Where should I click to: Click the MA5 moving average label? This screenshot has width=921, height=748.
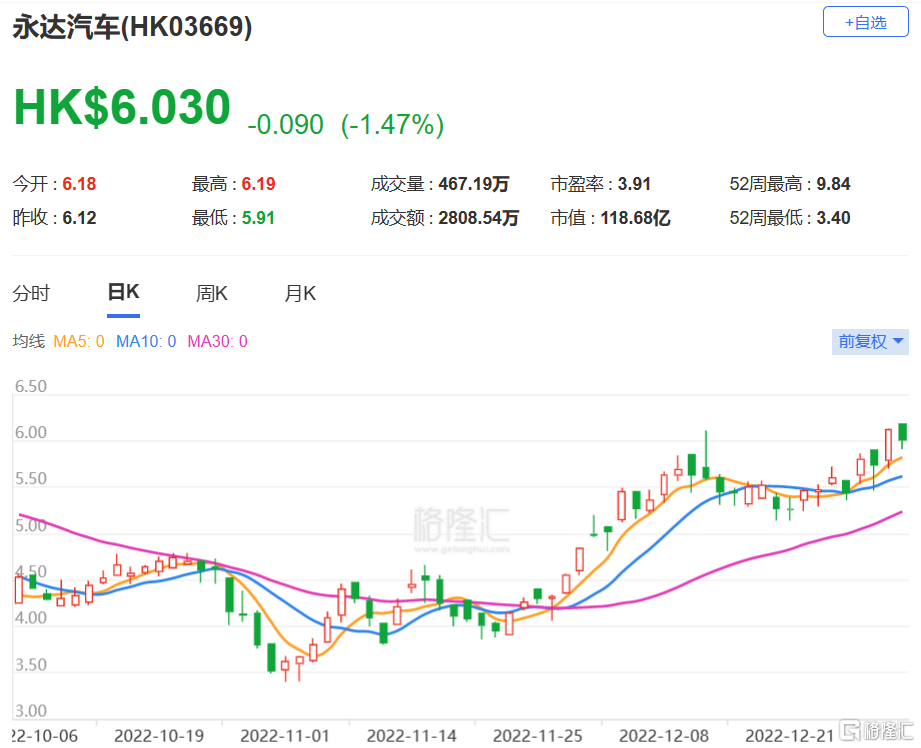(x=79, y=341)
